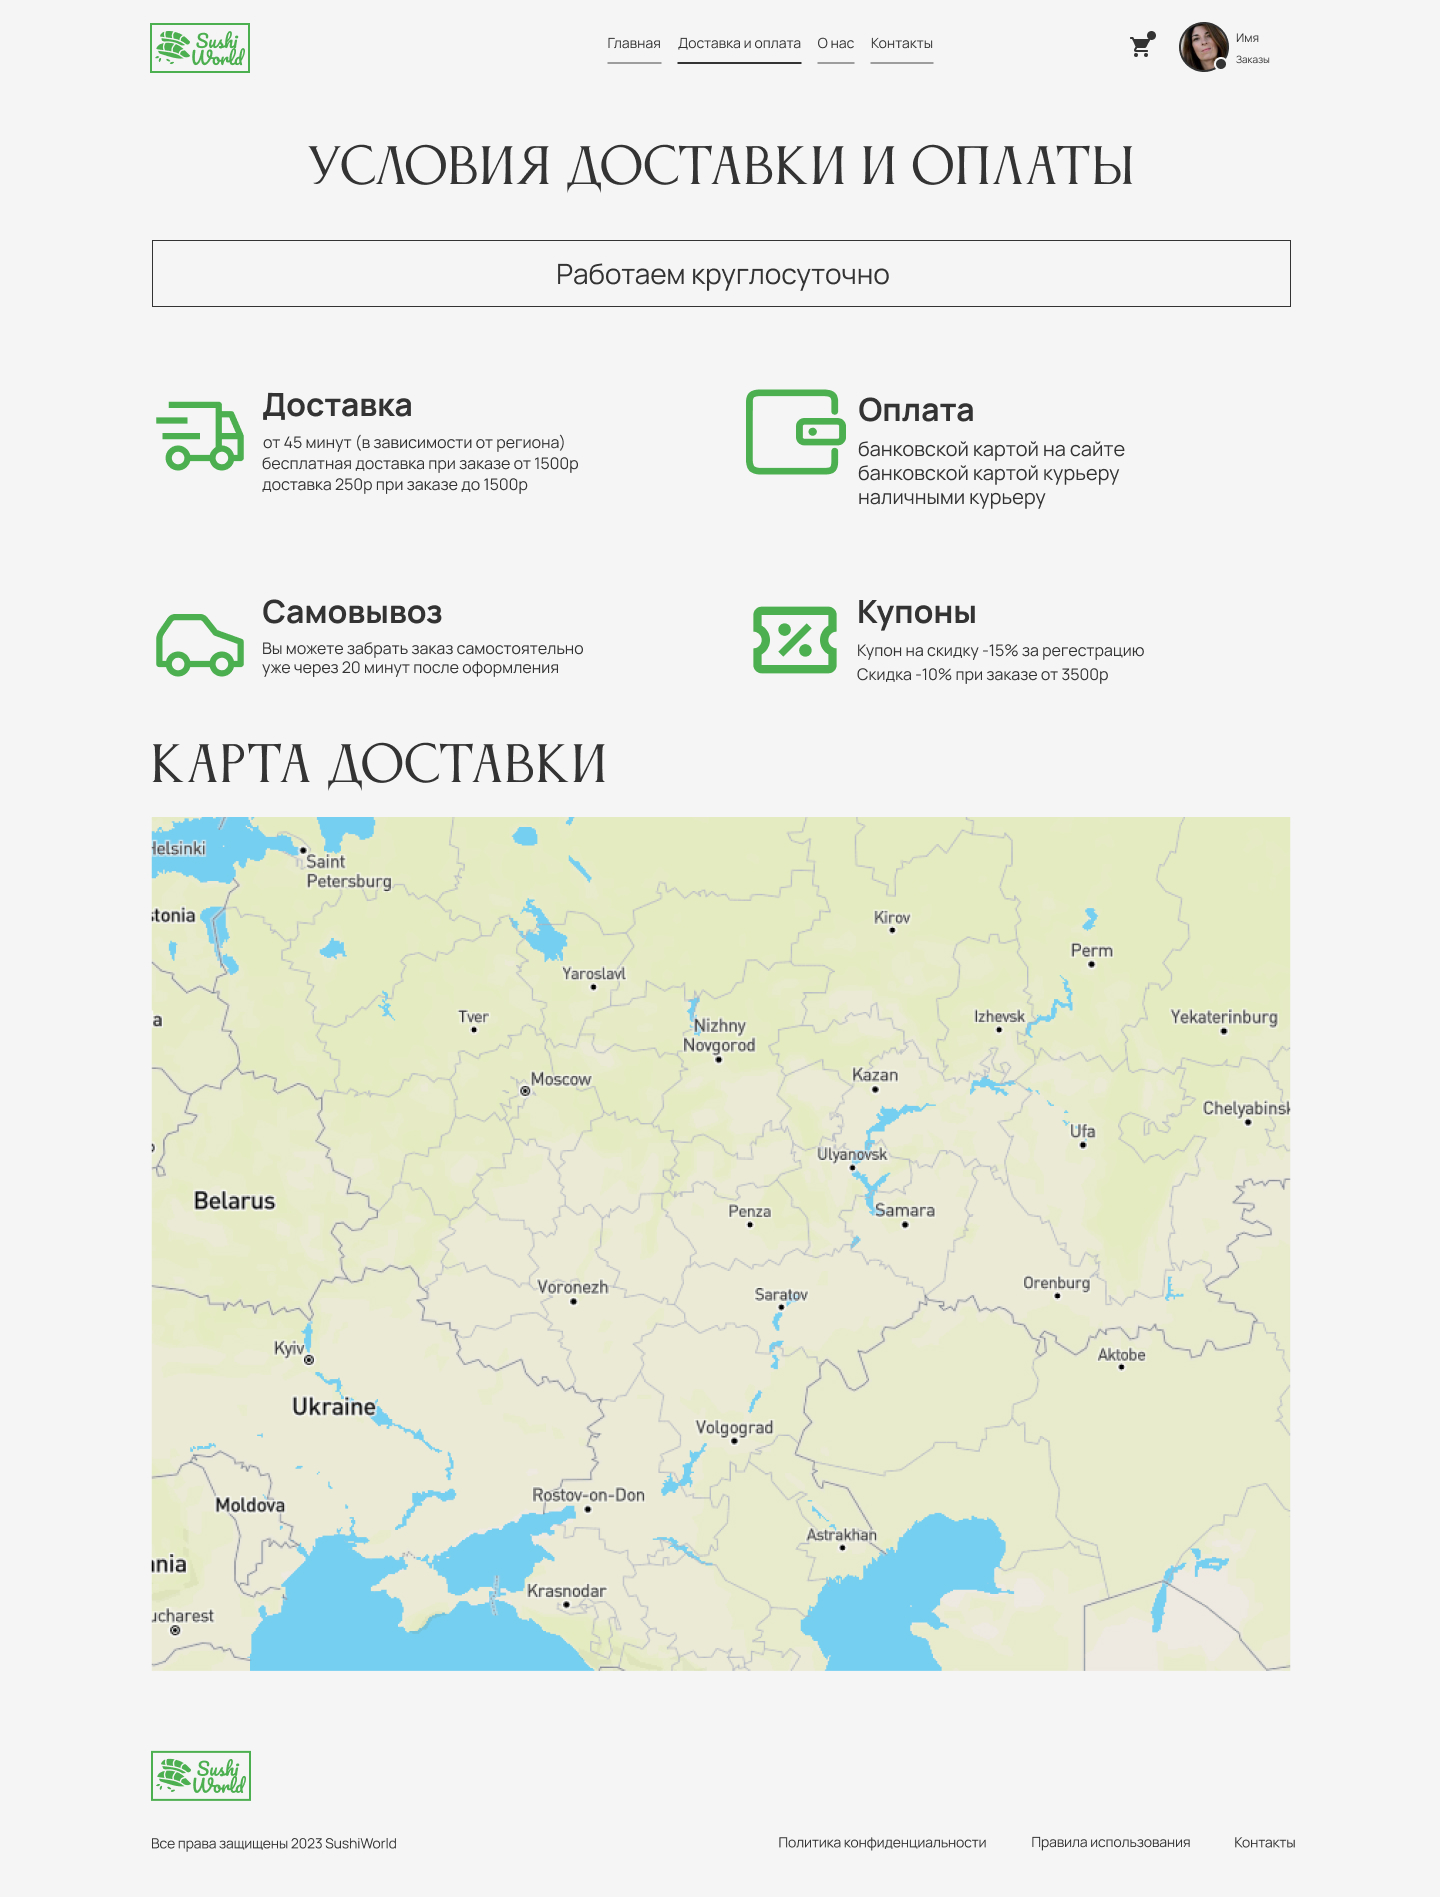Click the Купоны heading
This screenshot has width=1440, height=1897.
point(917,612)
